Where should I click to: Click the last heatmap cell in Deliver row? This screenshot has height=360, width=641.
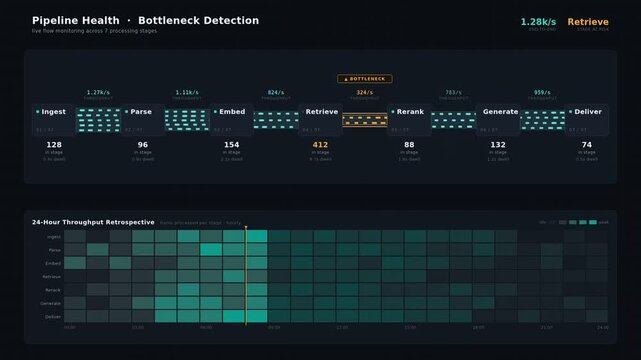(597, 316)
